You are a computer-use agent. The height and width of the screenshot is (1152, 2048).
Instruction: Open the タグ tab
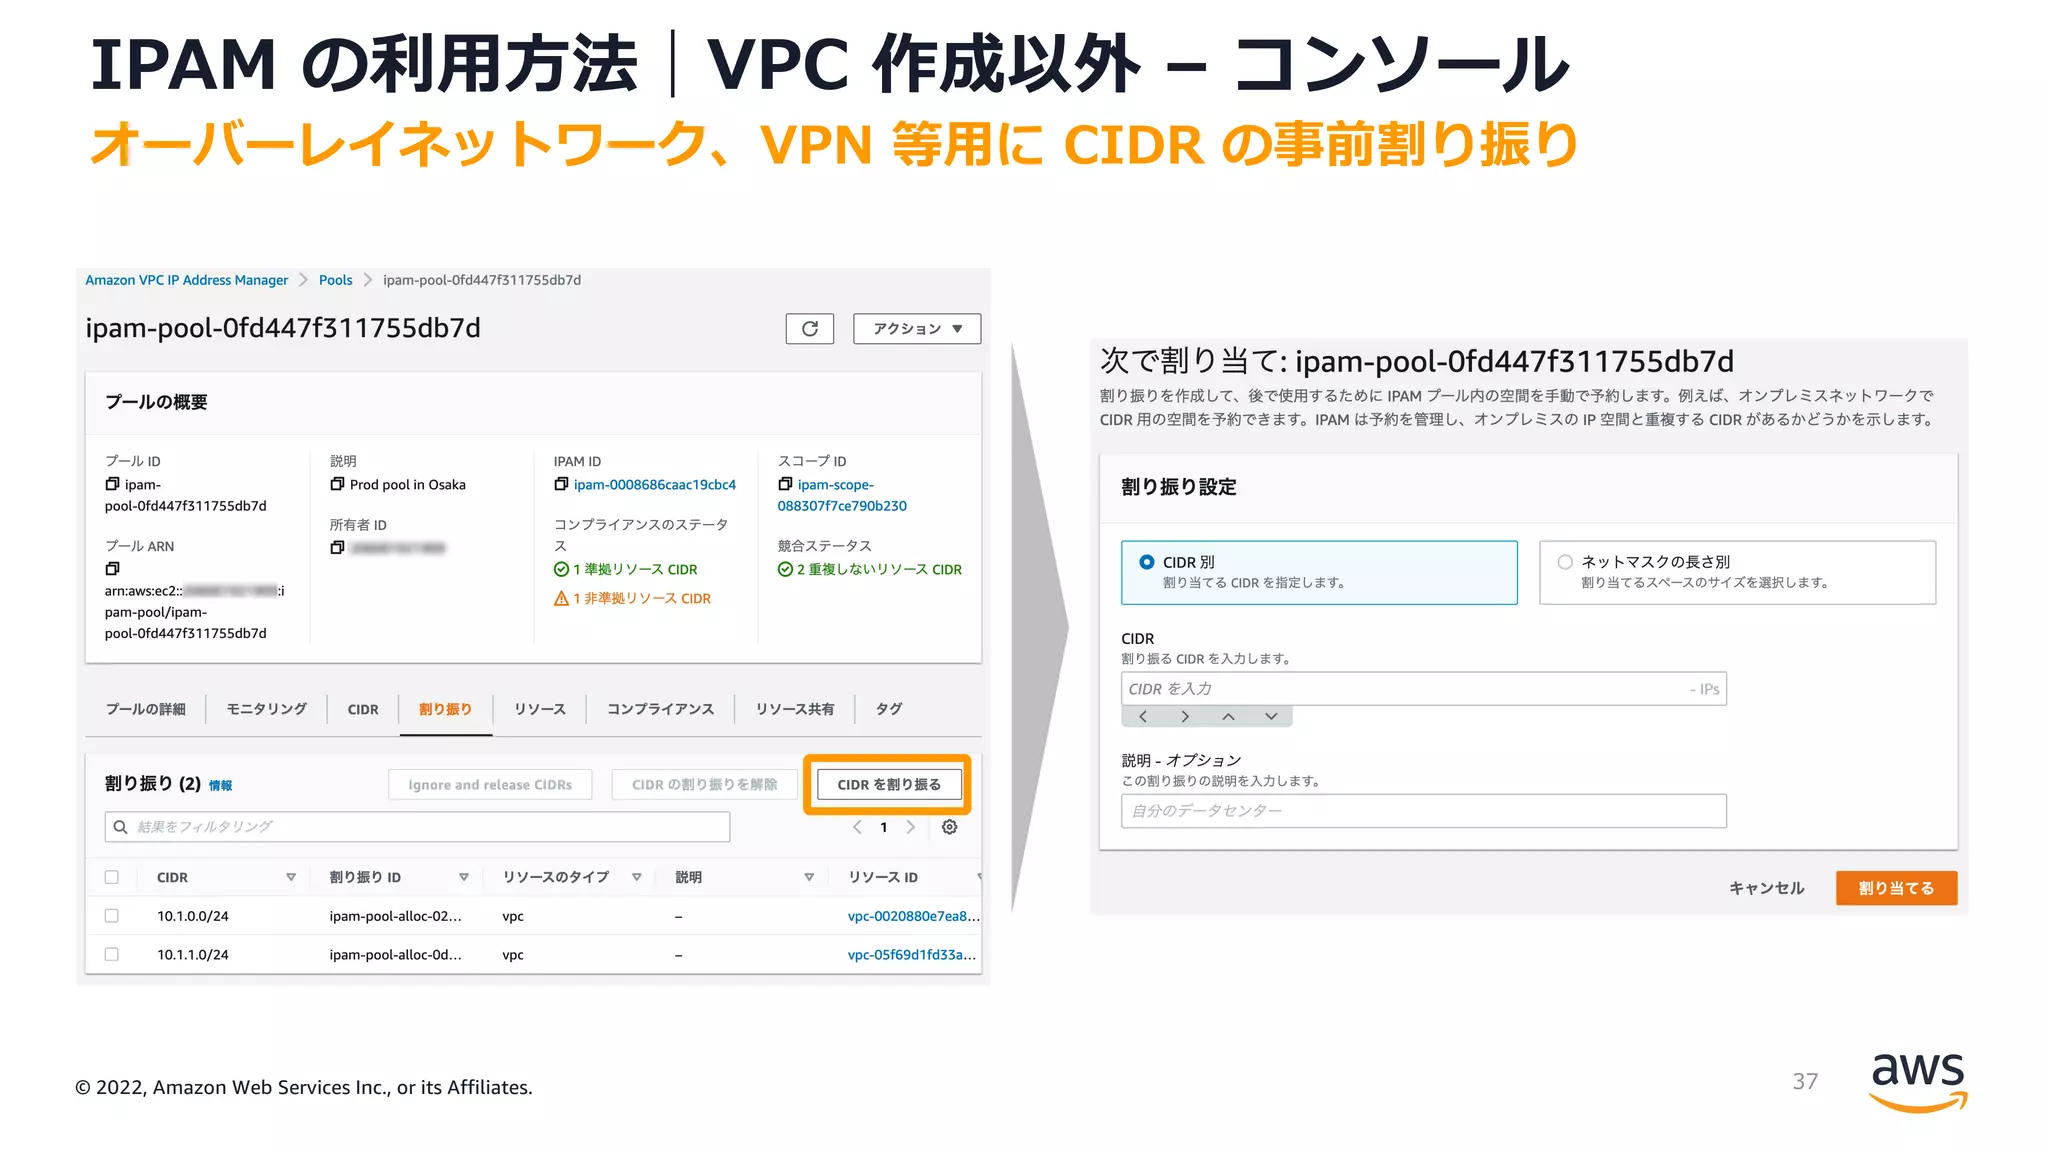[889, 709]
